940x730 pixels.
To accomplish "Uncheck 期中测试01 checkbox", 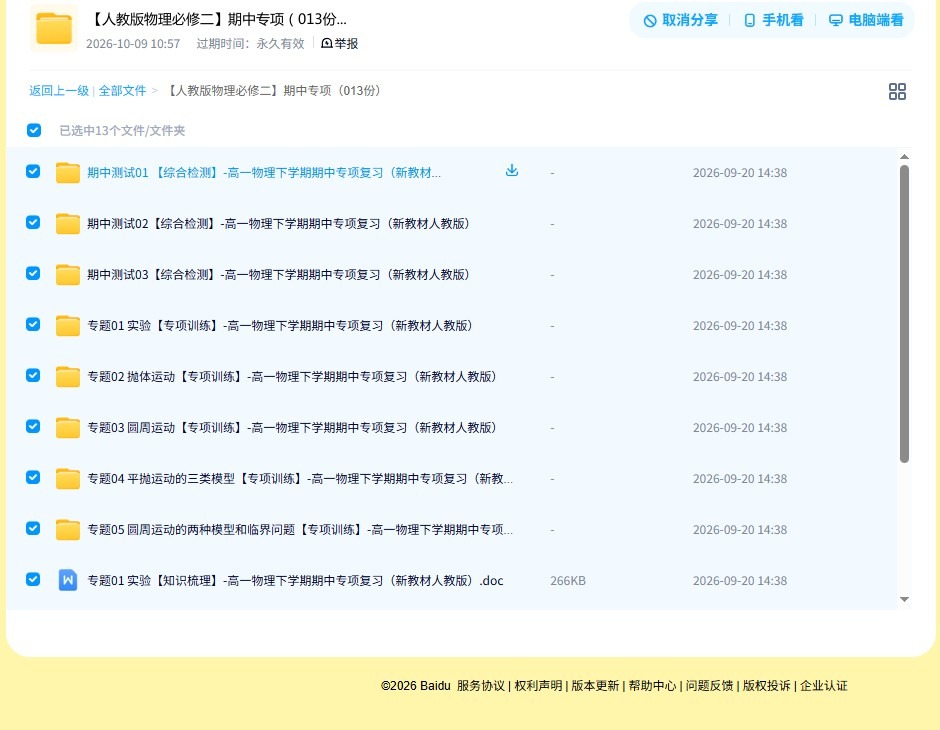I will [33, 171].
